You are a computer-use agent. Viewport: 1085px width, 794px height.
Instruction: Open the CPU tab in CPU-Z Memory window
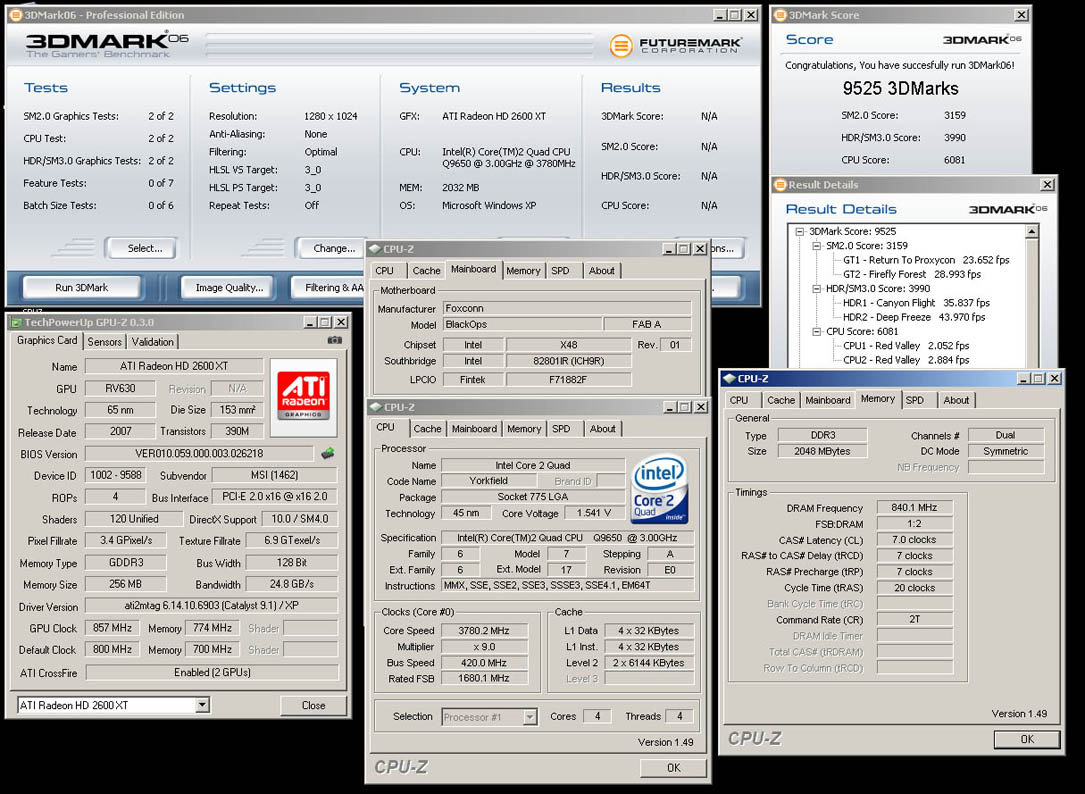pos(739,400)
